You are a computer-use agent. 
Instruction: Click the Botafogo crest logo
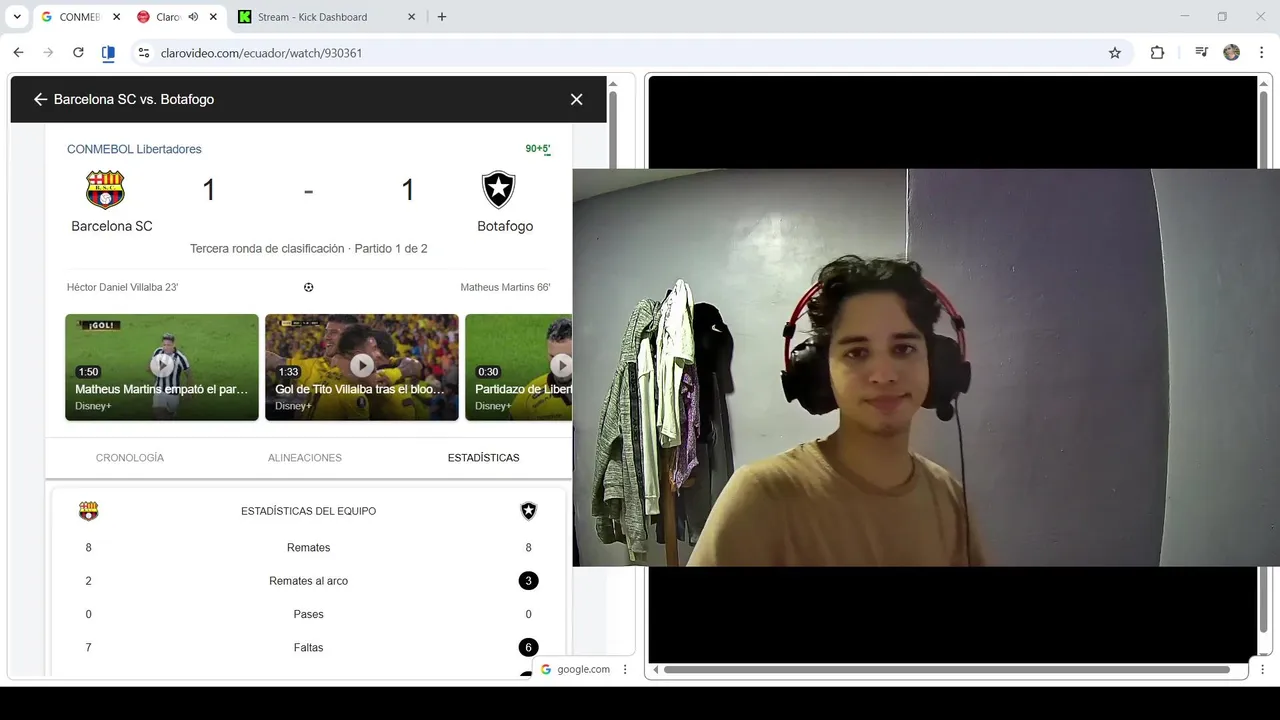coord(498,189)
